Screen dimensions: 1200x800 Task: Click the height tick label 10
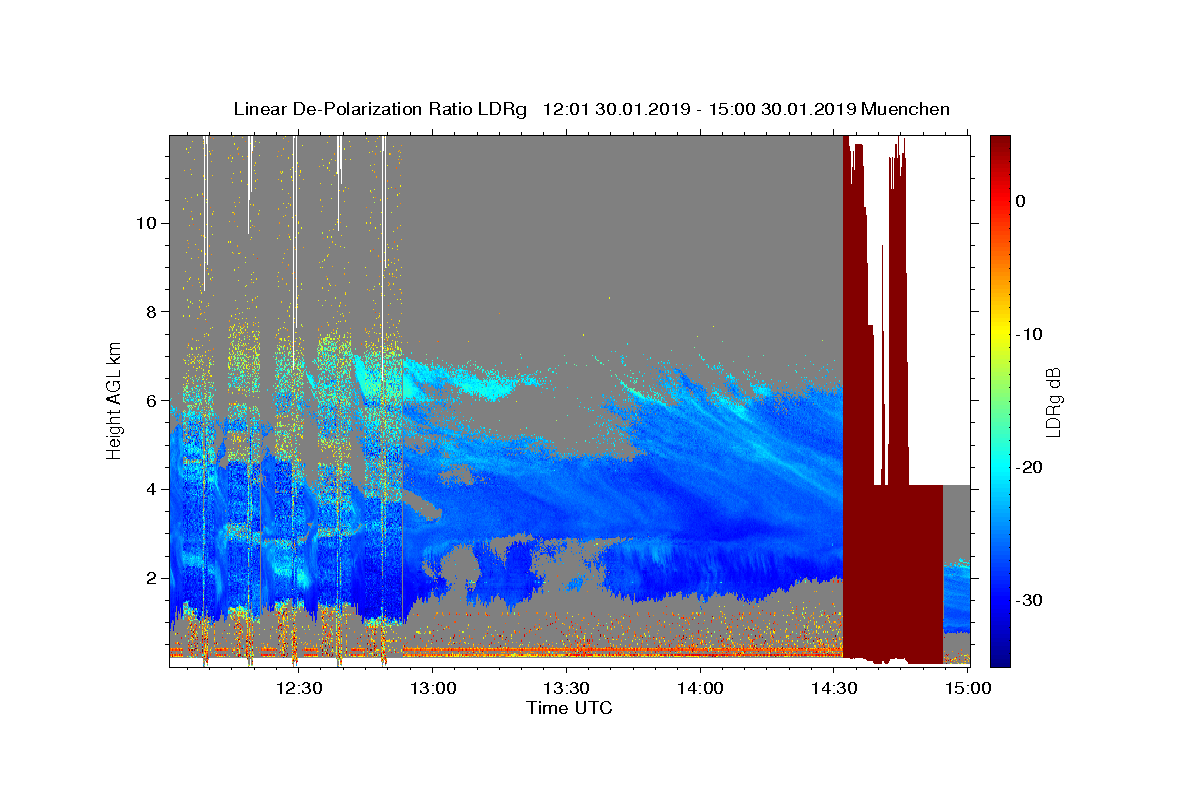(x=146, y=223)
